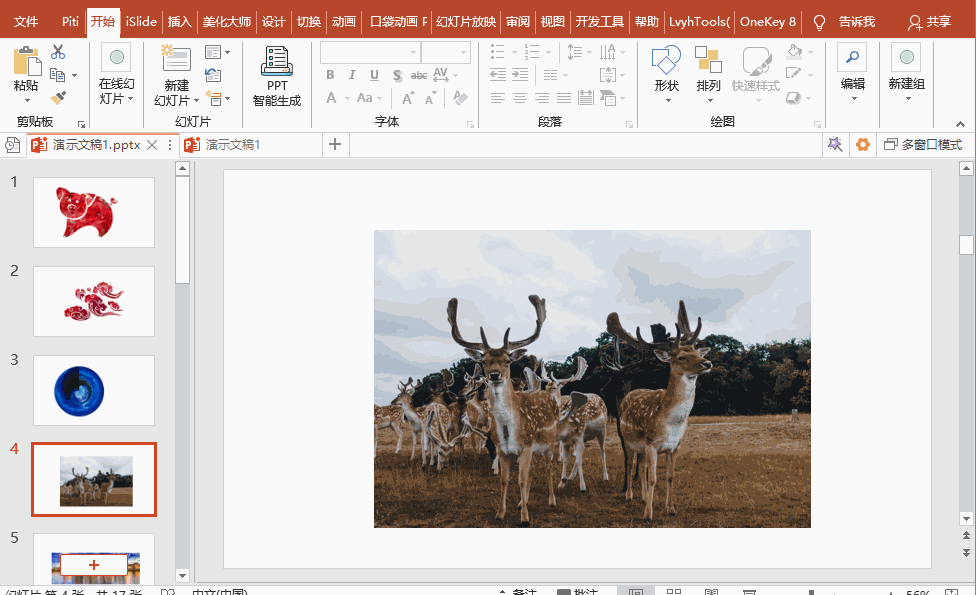The width and height of the screenshot is (976, 595).
Task: Click the magic wand icon
Action: 834,145
